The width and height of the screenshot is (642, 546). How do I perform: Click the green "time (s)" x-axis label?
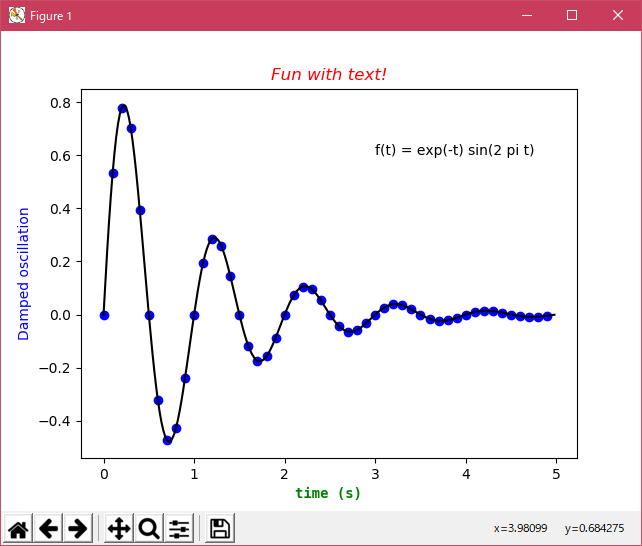pyautogui.click(x=328, y=493)
